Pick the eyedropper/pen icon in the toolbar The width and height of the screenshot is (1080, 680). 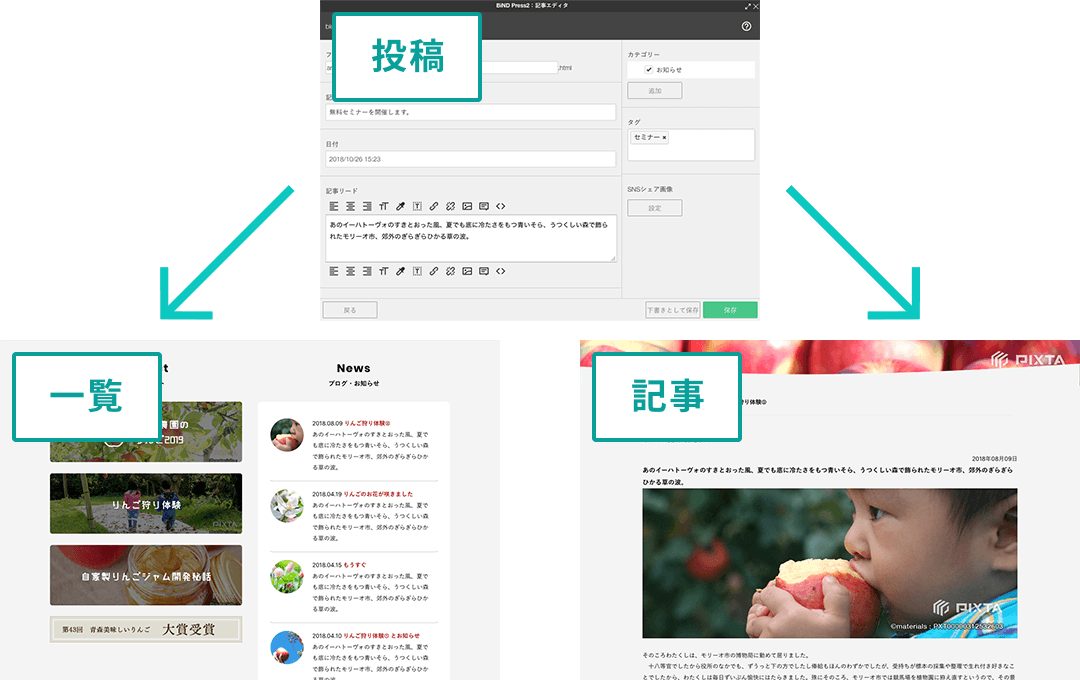[400, 206]
